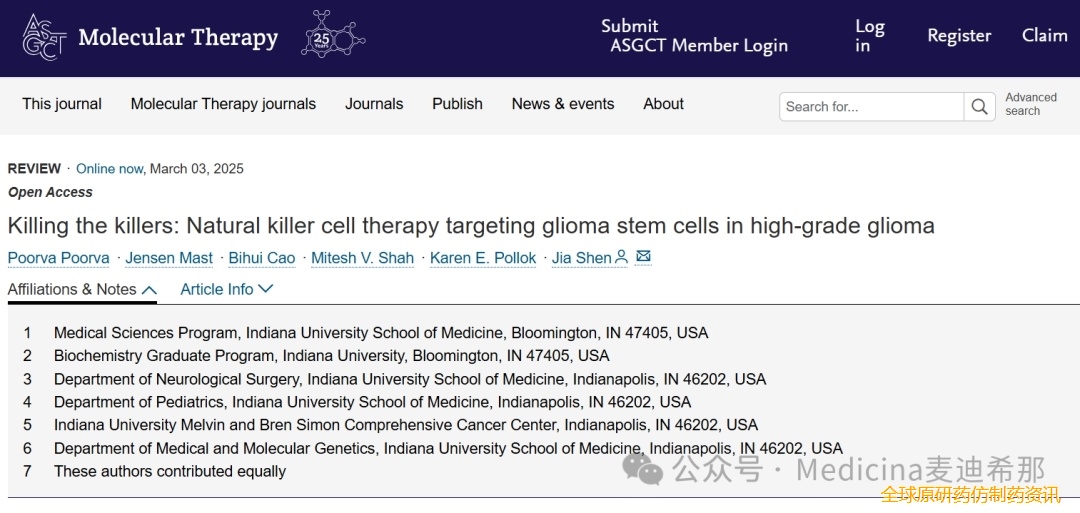
Task: Open the Molecular Therapy journals menu
Action: click(223, 104)
